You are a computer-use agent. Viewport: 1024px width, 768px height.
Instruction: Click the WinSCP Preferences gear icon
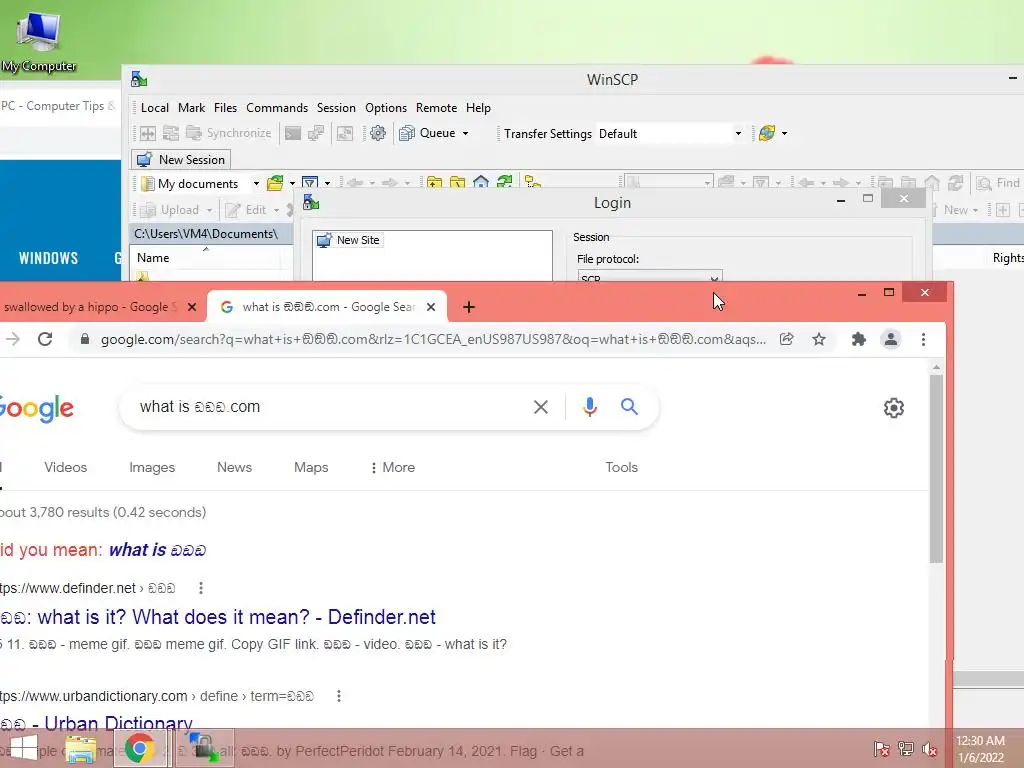tap(377, 133)
